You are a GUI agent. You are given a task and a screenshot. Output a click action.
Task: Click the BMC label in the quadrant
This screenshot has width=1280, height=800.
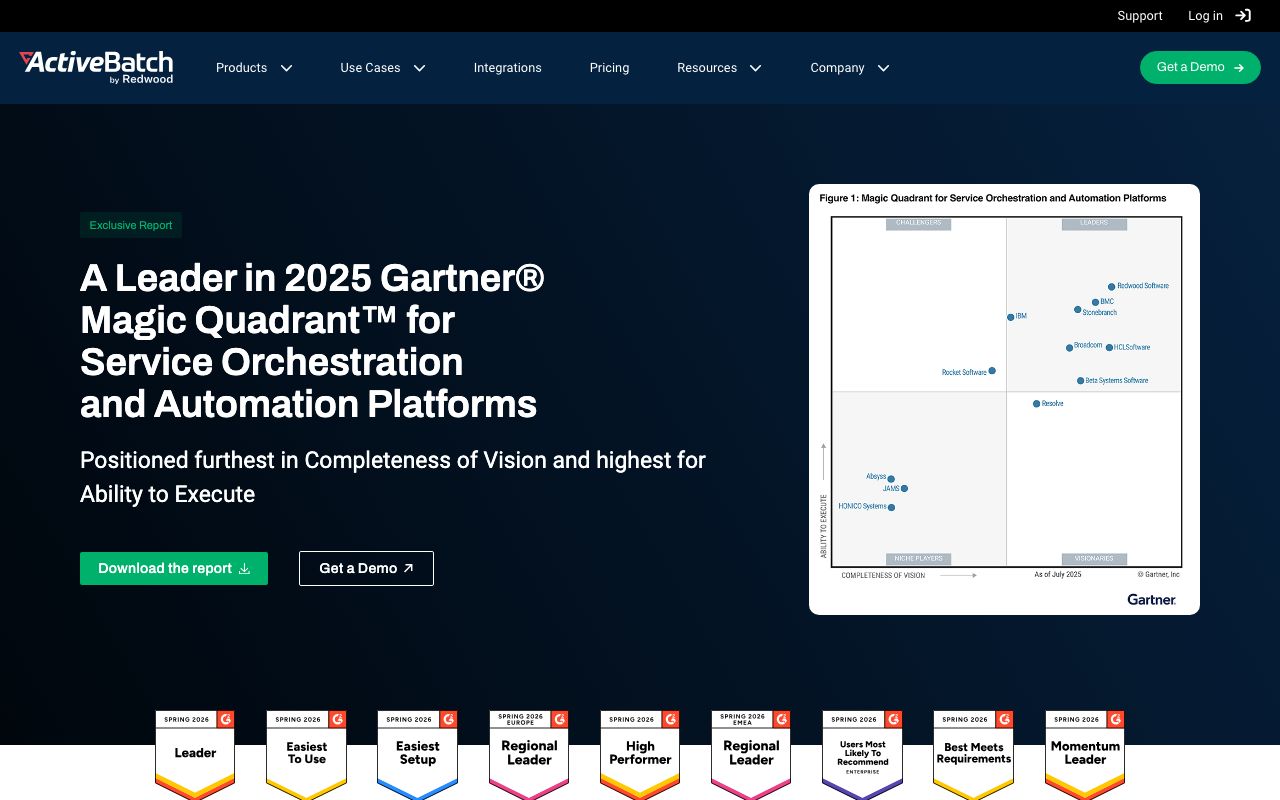(x=1107, y=302)
